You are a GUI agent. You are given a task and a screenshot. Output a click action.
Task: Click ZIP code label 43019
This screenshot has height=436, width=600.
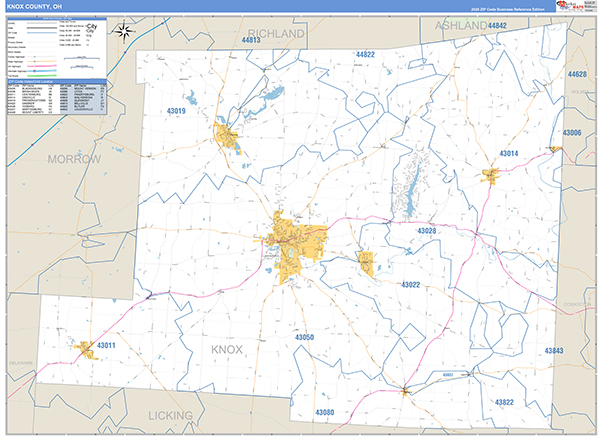tap(176, 111)
